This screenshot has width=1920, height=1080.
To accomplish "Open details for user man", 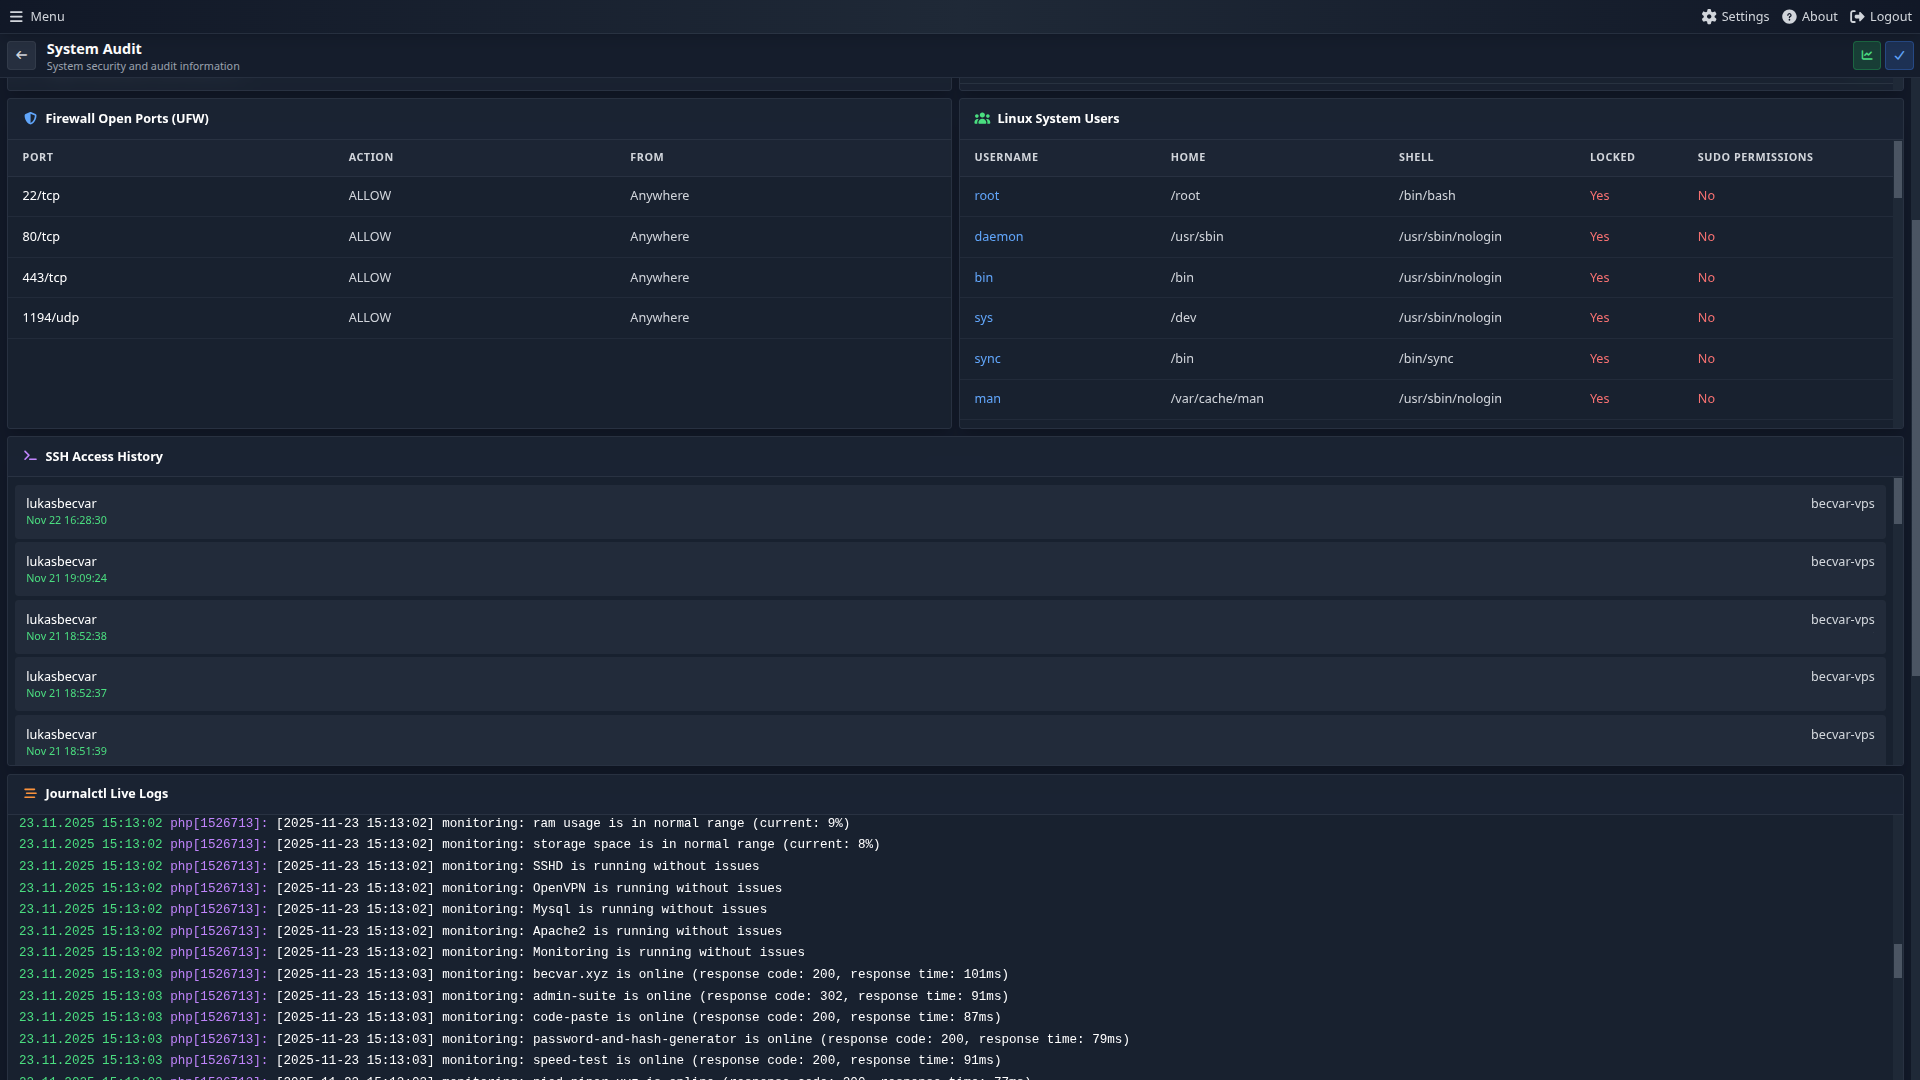I will pos(987,398).
